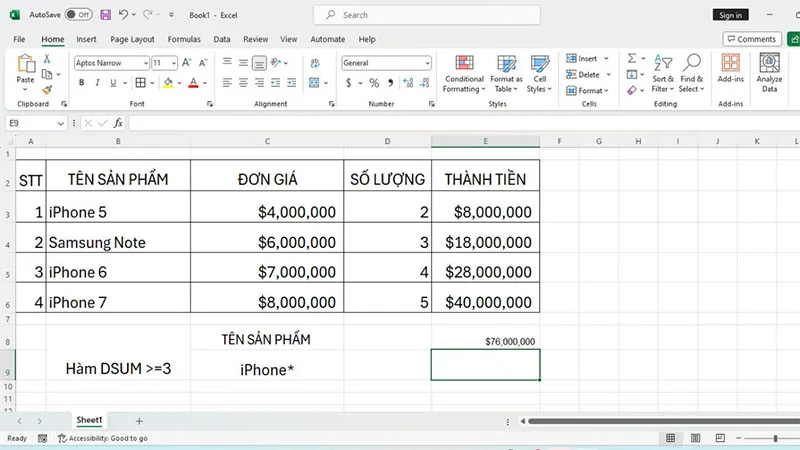Toggle Bold formatting
The height and width of the screenshot is (450, 800).
(x=81, y=83)
